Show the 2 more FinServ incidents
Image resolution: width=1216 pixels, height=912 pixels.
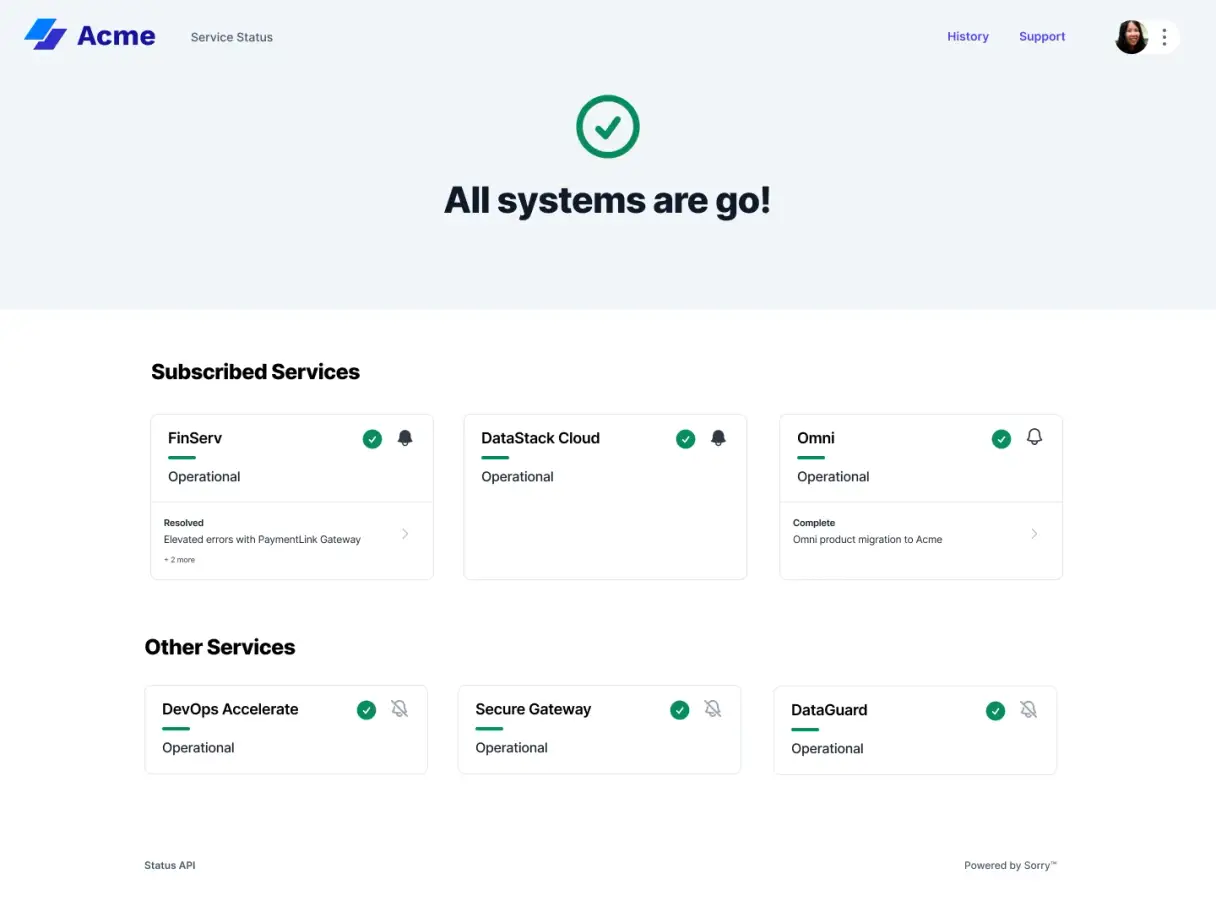tap(179, 559)
